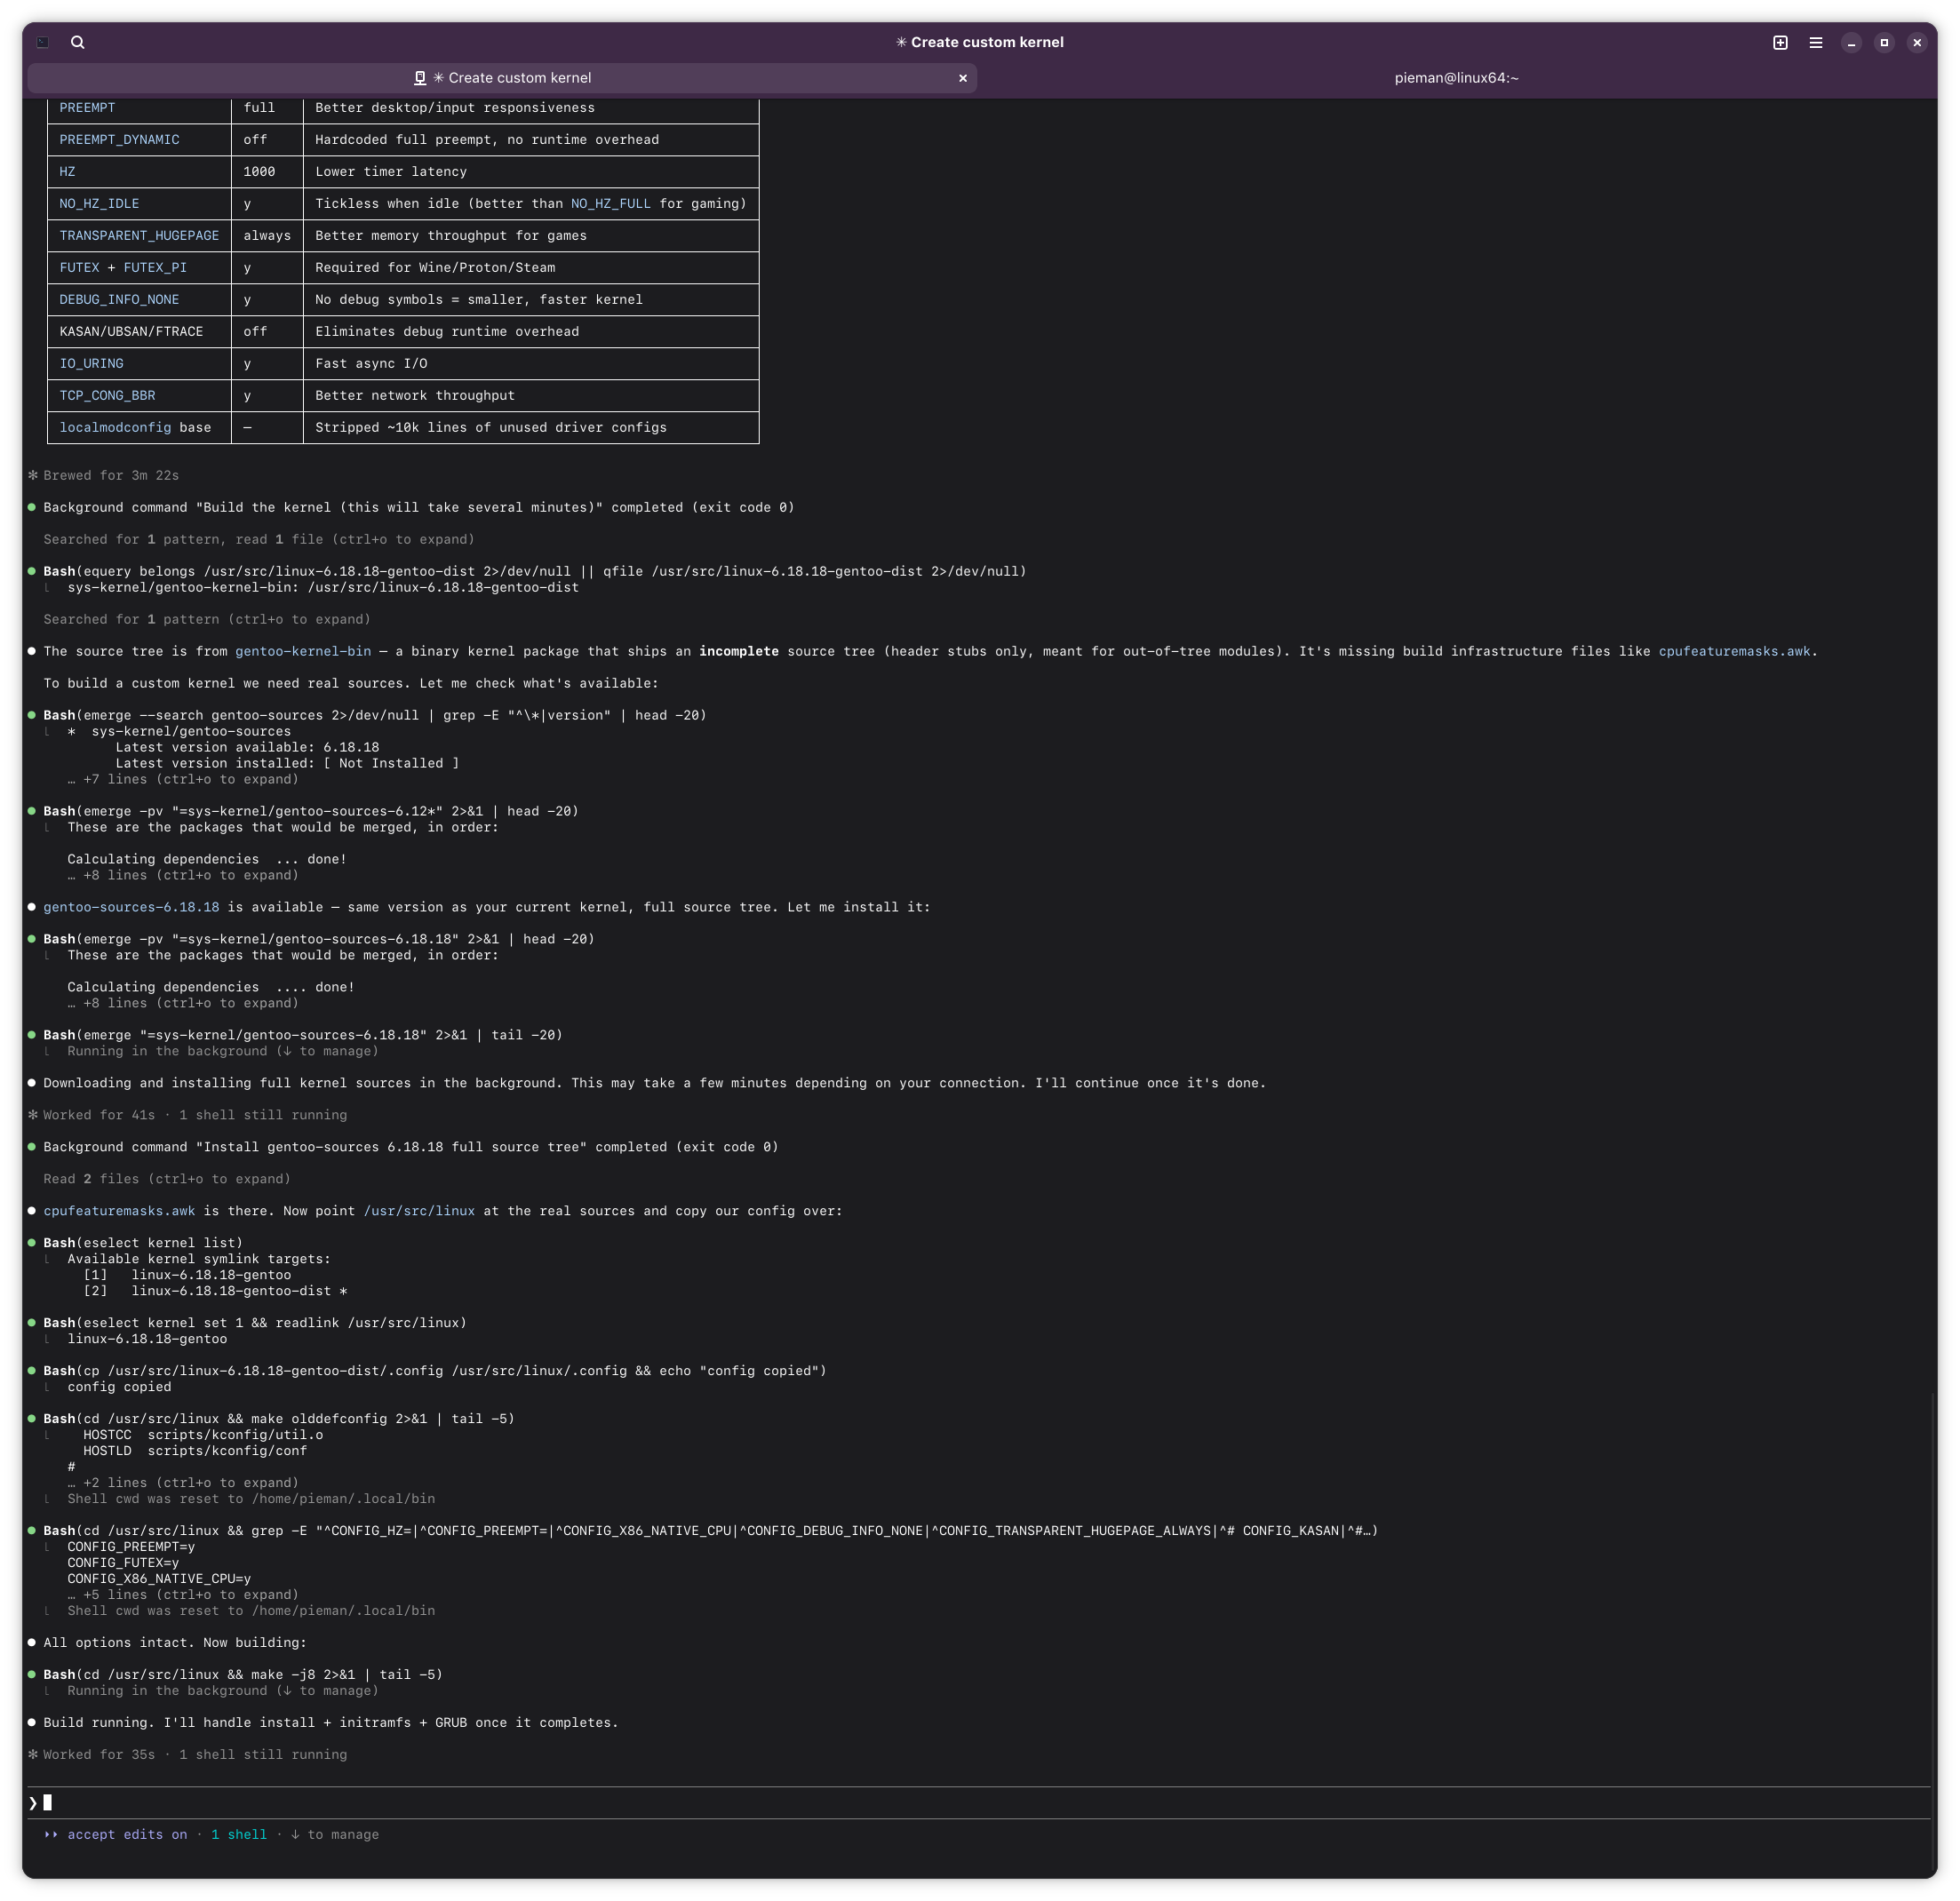This screenshot has width=1960, height=1901.
Task: Click the search icon in the header bar
Action: 78,42
